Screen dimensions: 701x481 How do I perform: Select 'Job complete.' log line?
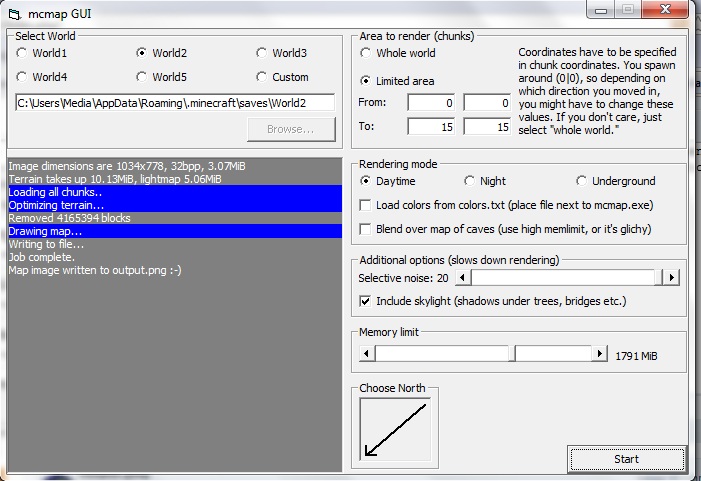coord(175,257)
